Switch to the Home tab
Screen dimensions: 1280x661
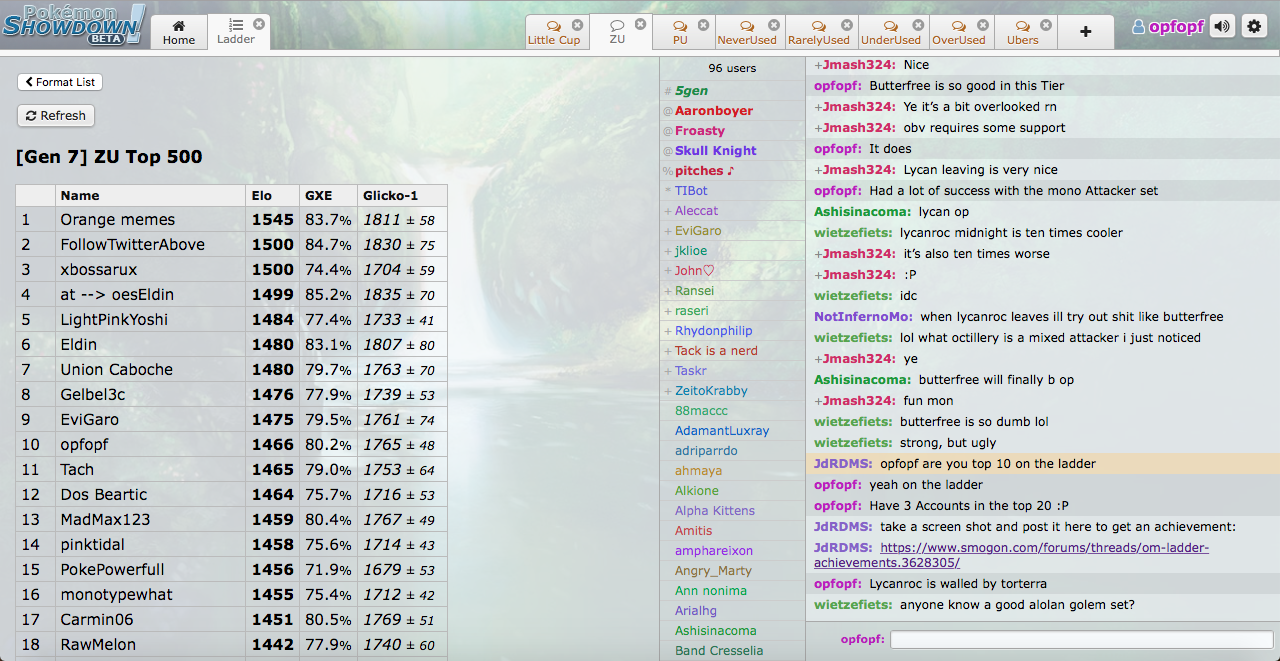(x=179, y=32)
